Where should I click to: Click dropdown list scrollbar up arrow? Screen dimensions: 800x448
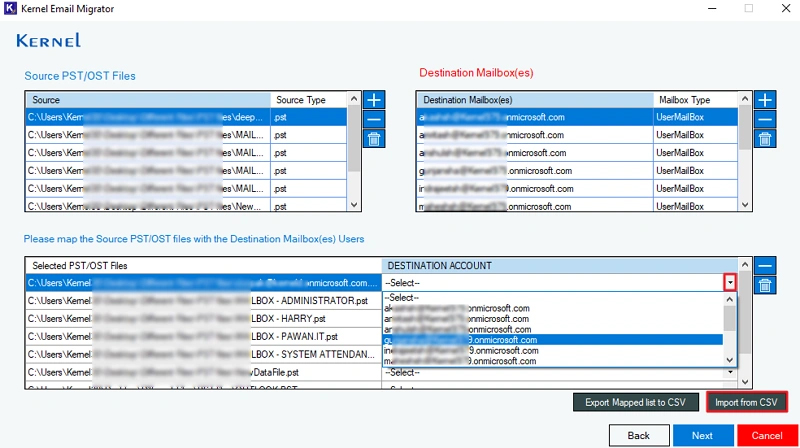click(730, 299)
